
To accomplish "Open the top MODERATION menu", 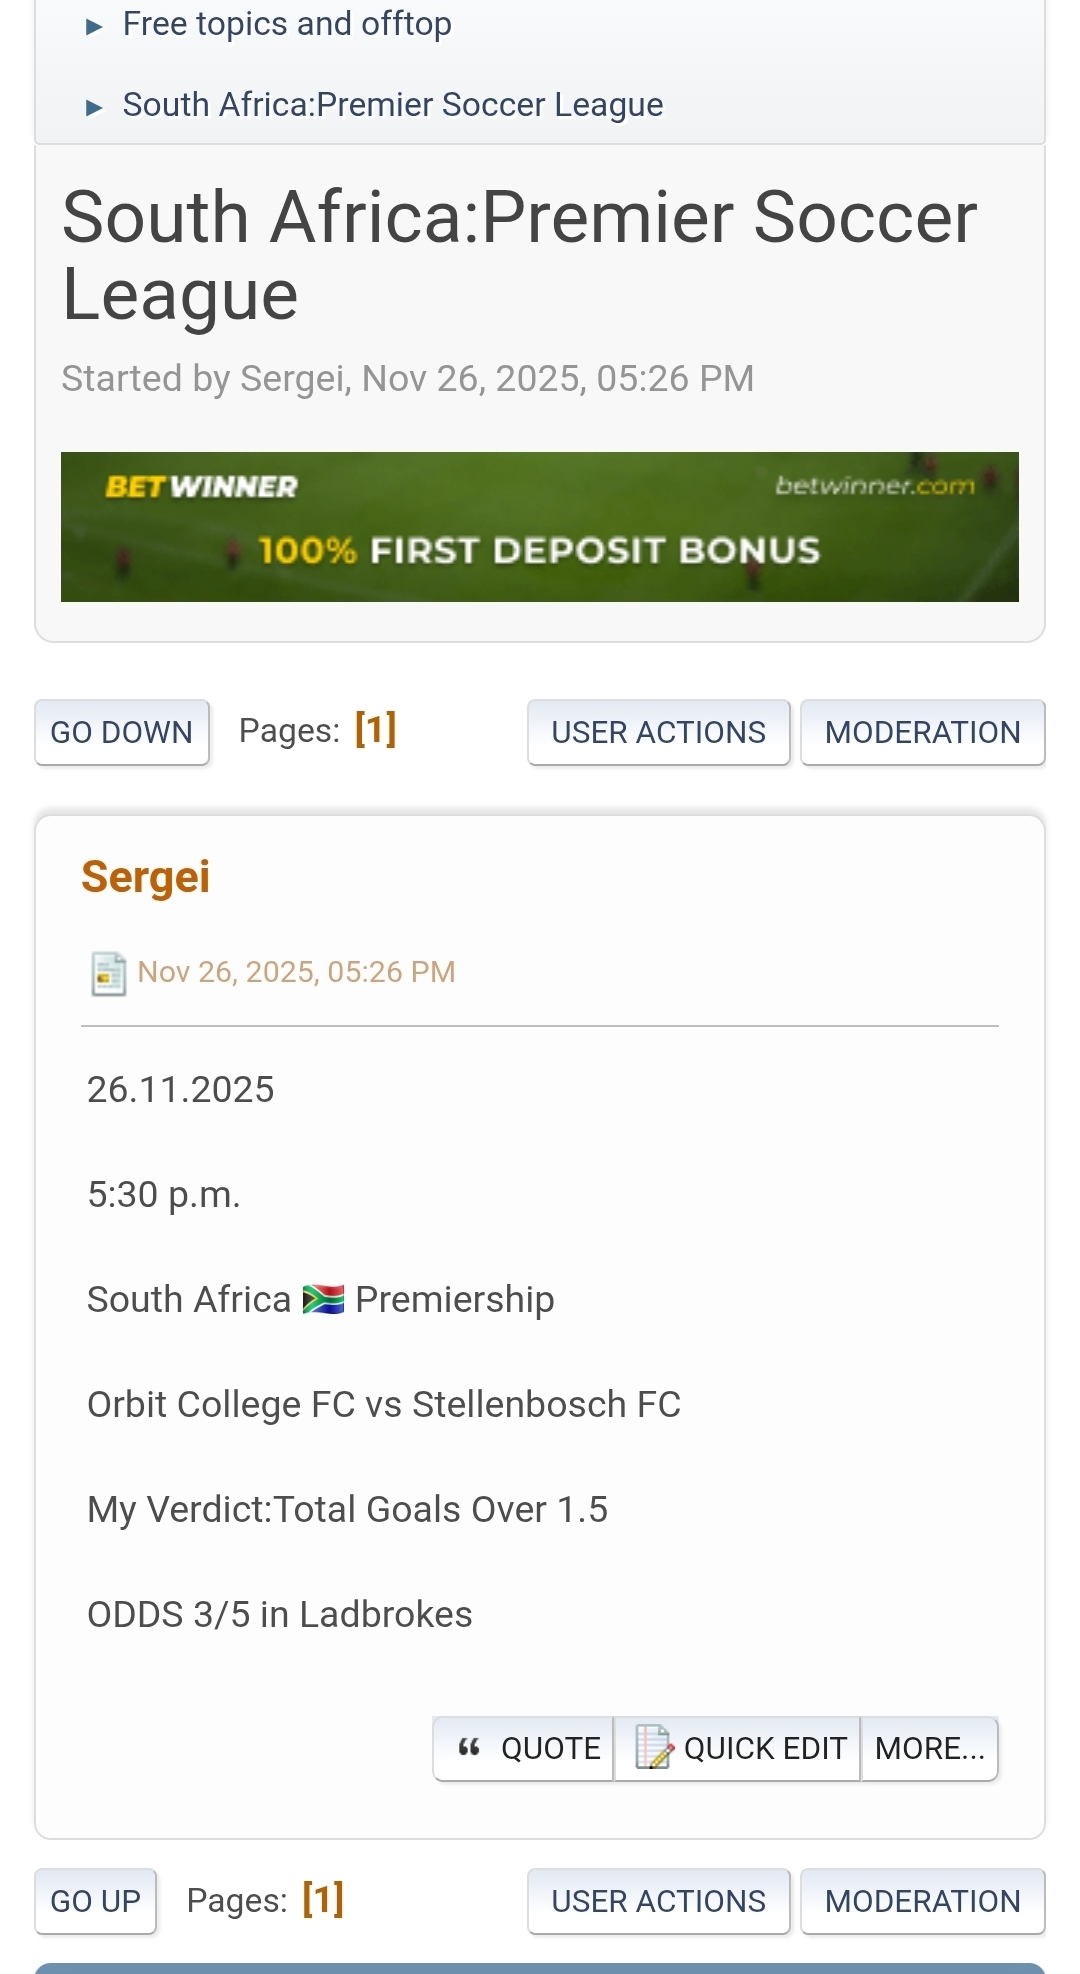I will pos(922,732).
